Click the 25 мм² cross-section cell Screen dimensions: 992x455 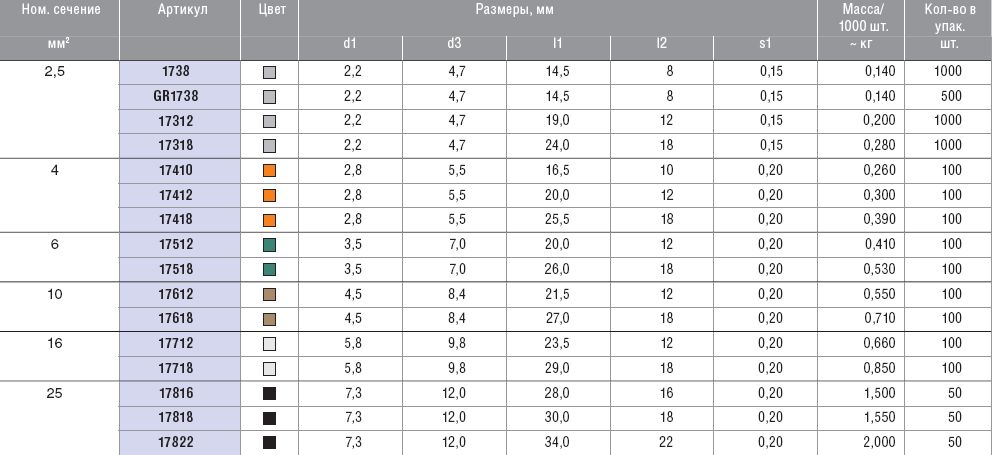click(x=58, y=393)
